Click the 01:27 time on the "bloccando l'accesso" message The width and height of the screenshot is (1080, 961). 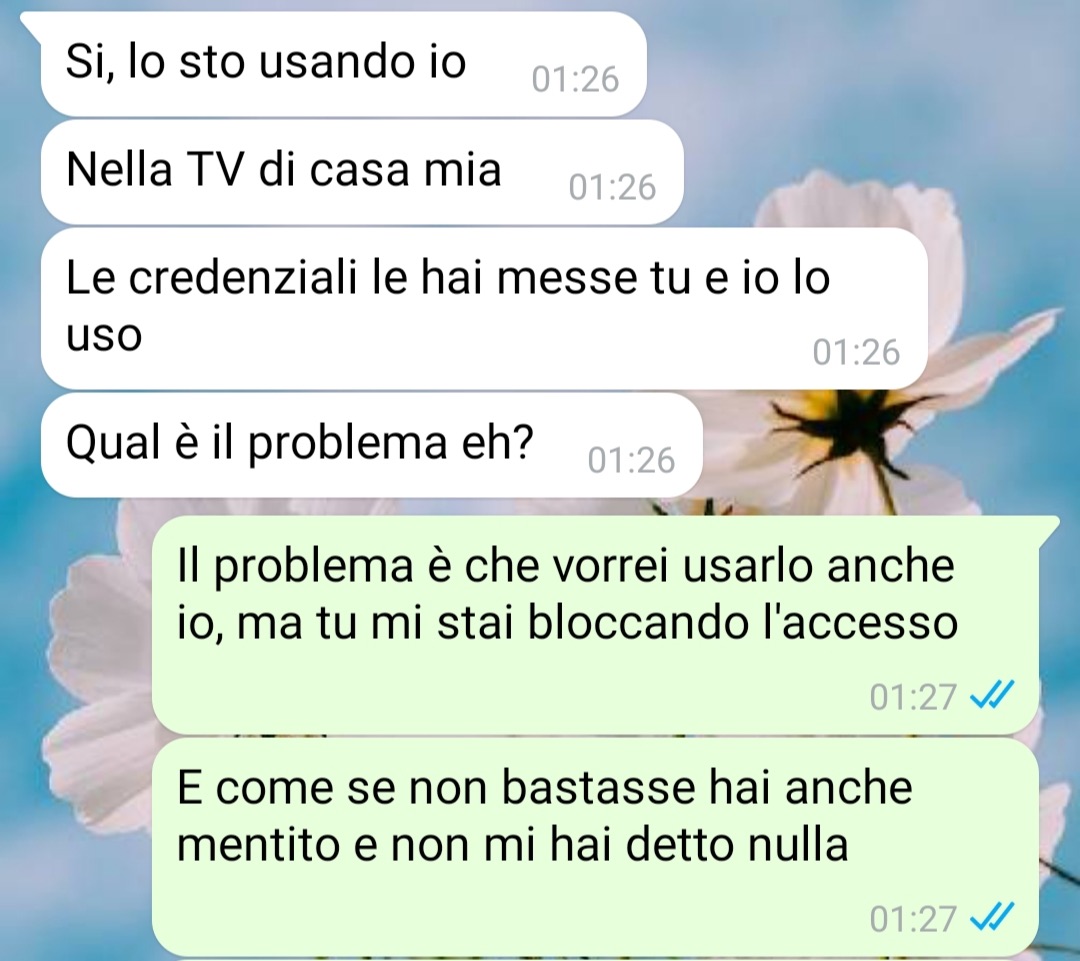(913, 696)
